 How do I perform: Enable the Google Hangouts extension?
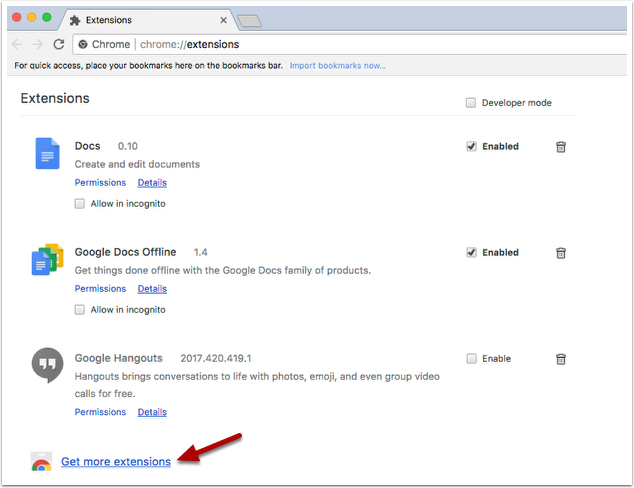click(471, 359)
